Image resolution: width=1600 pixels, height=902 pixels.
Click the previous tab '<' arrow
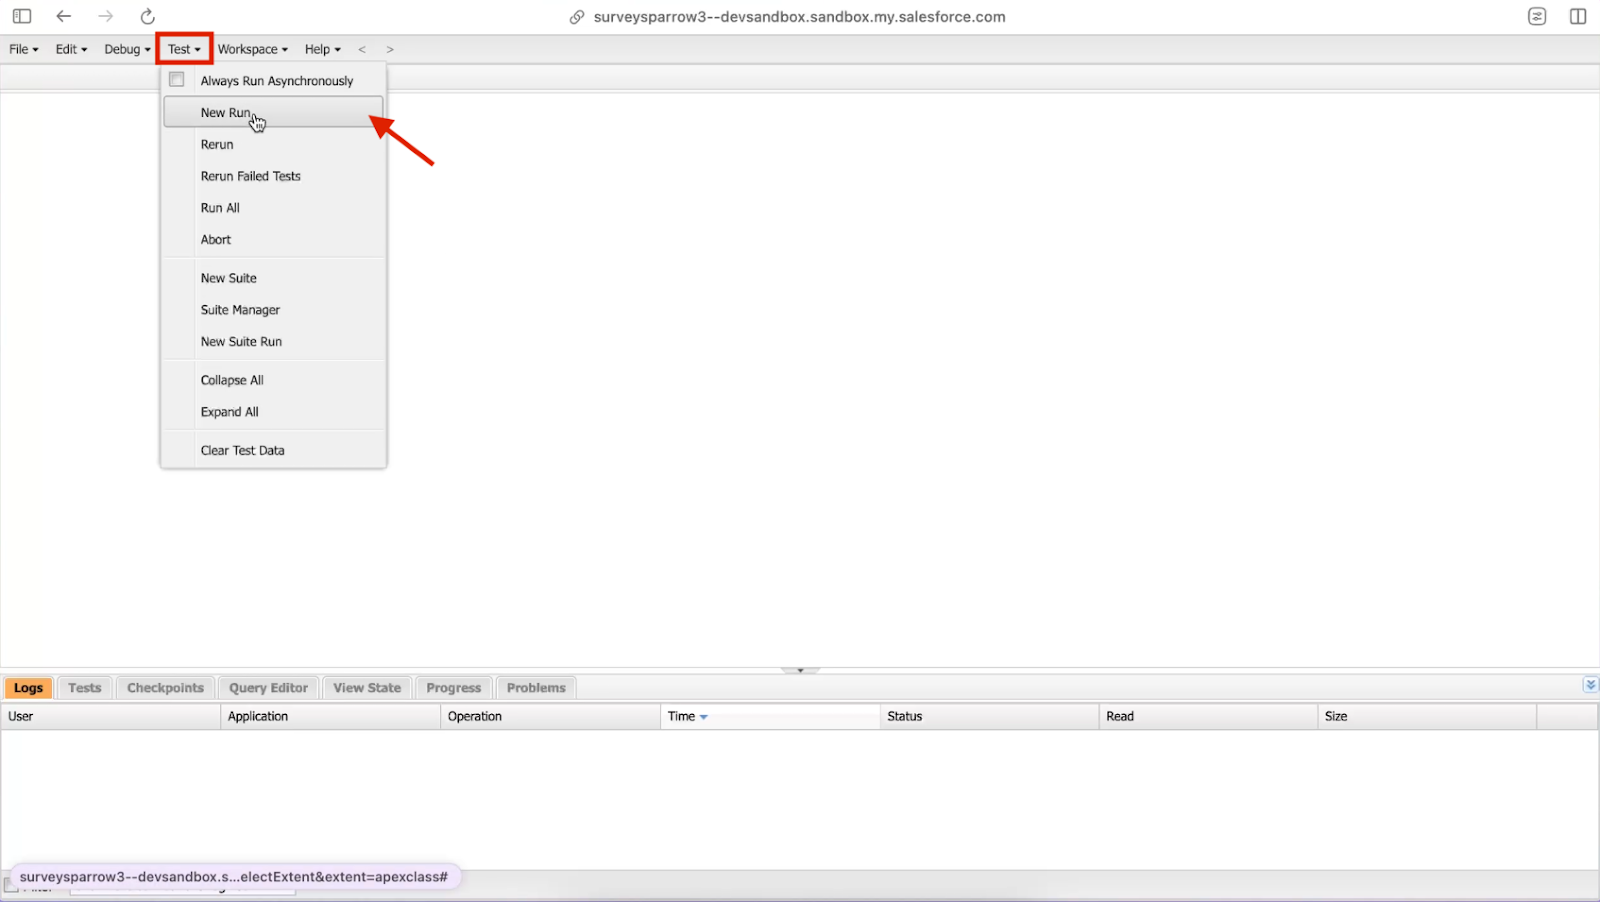tap(362, 49)
